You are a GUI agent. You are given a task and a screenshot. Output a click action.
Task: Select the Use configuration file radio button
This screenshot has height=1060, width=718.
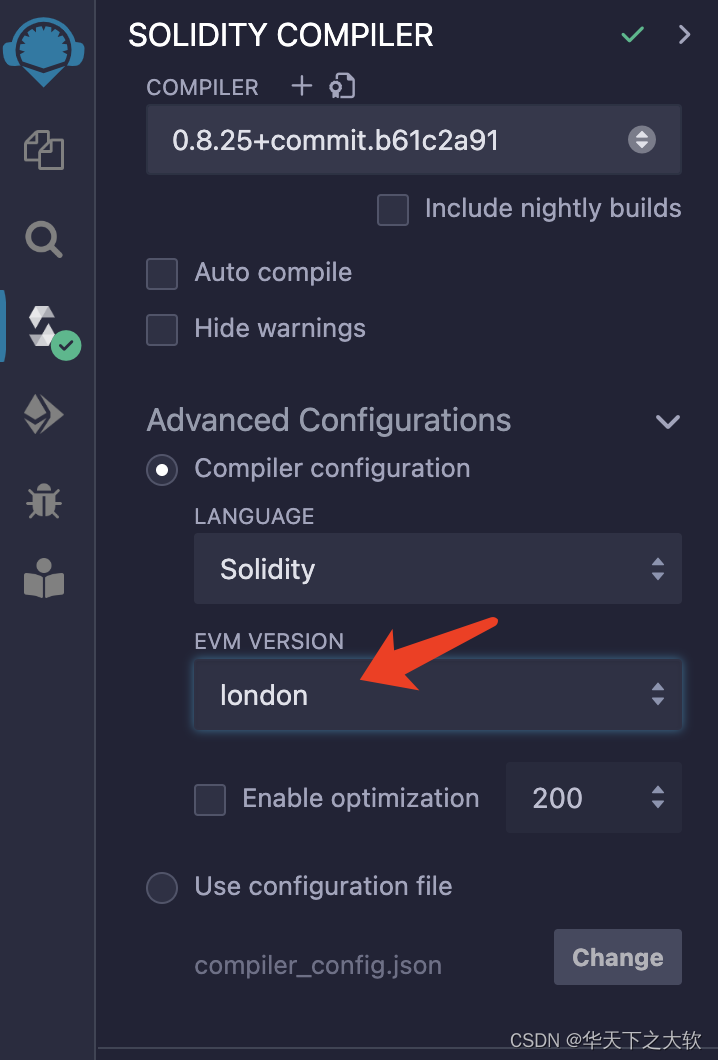[162, 888]
